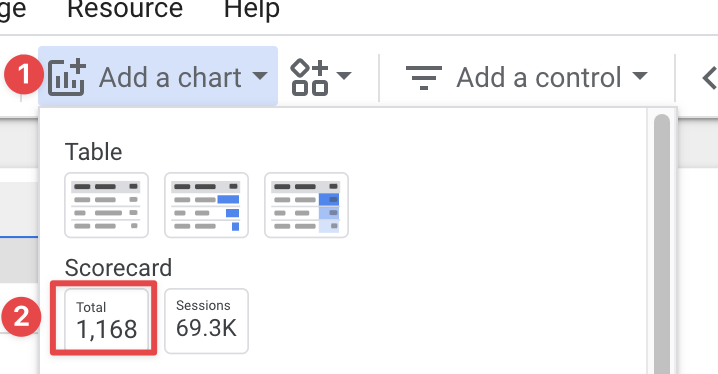Open the partially visible Page menu
Screen dimensions: 718x374
(13, 10)
